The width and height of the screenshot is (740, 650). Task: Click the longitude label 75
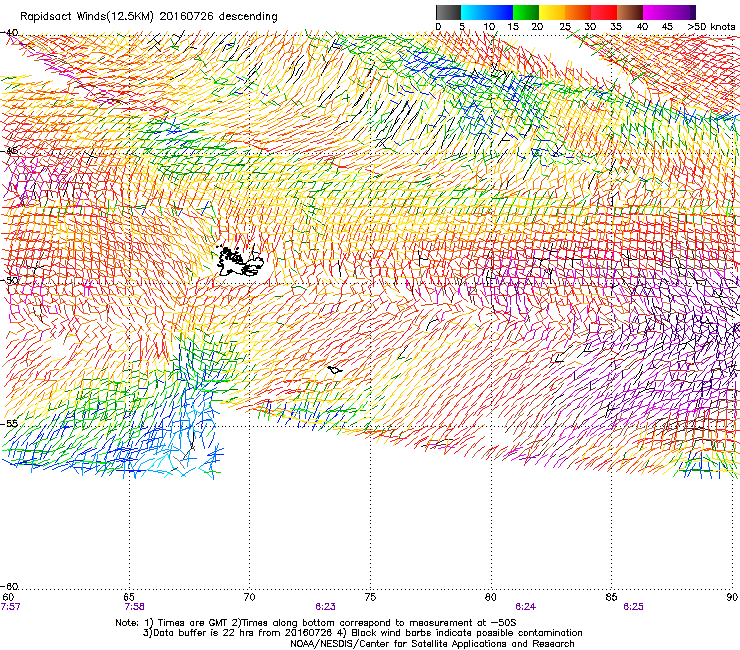[x=370, y=597]
